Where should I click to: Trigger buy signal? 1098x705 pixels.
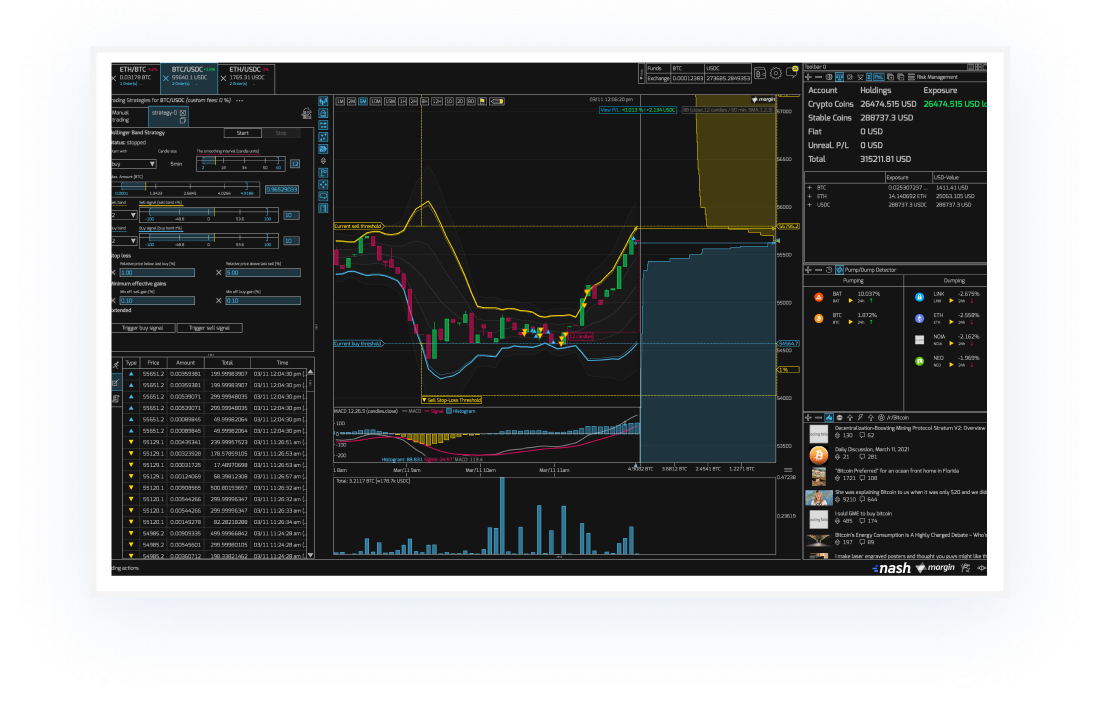point(144,328)
